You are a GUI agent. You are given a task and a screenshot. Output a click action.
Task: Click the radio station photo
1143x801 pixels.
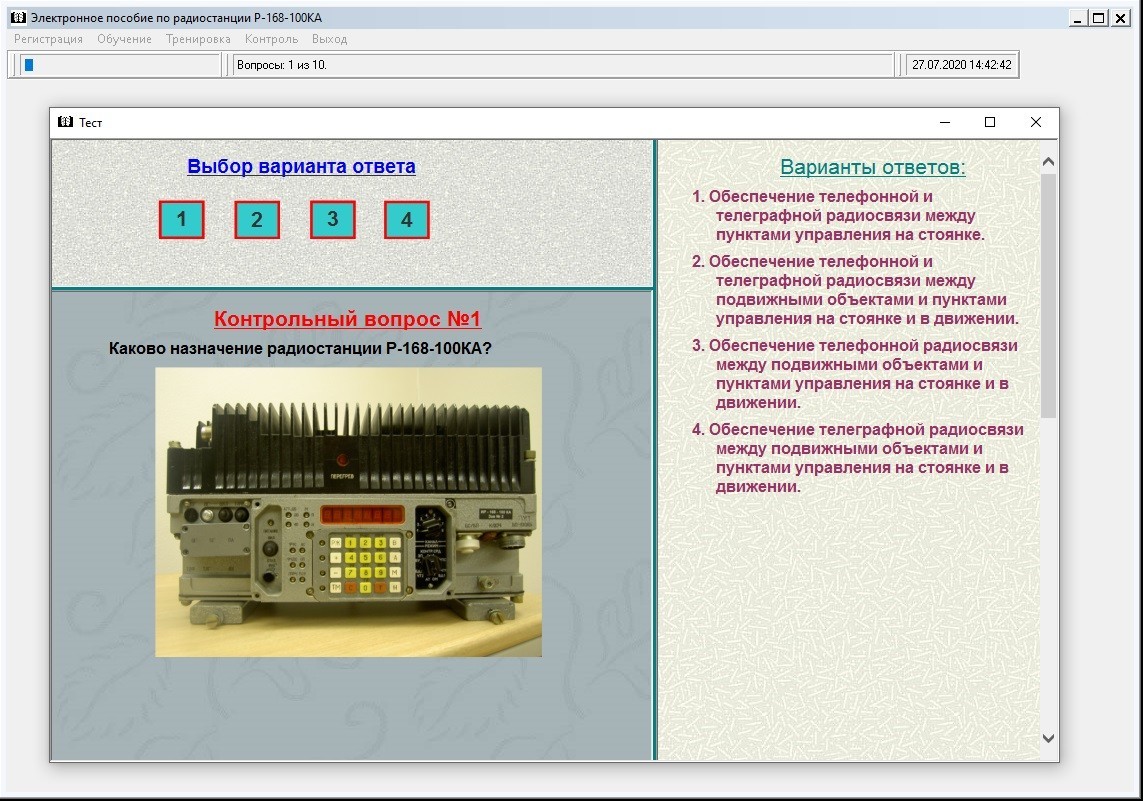(348, 512)
